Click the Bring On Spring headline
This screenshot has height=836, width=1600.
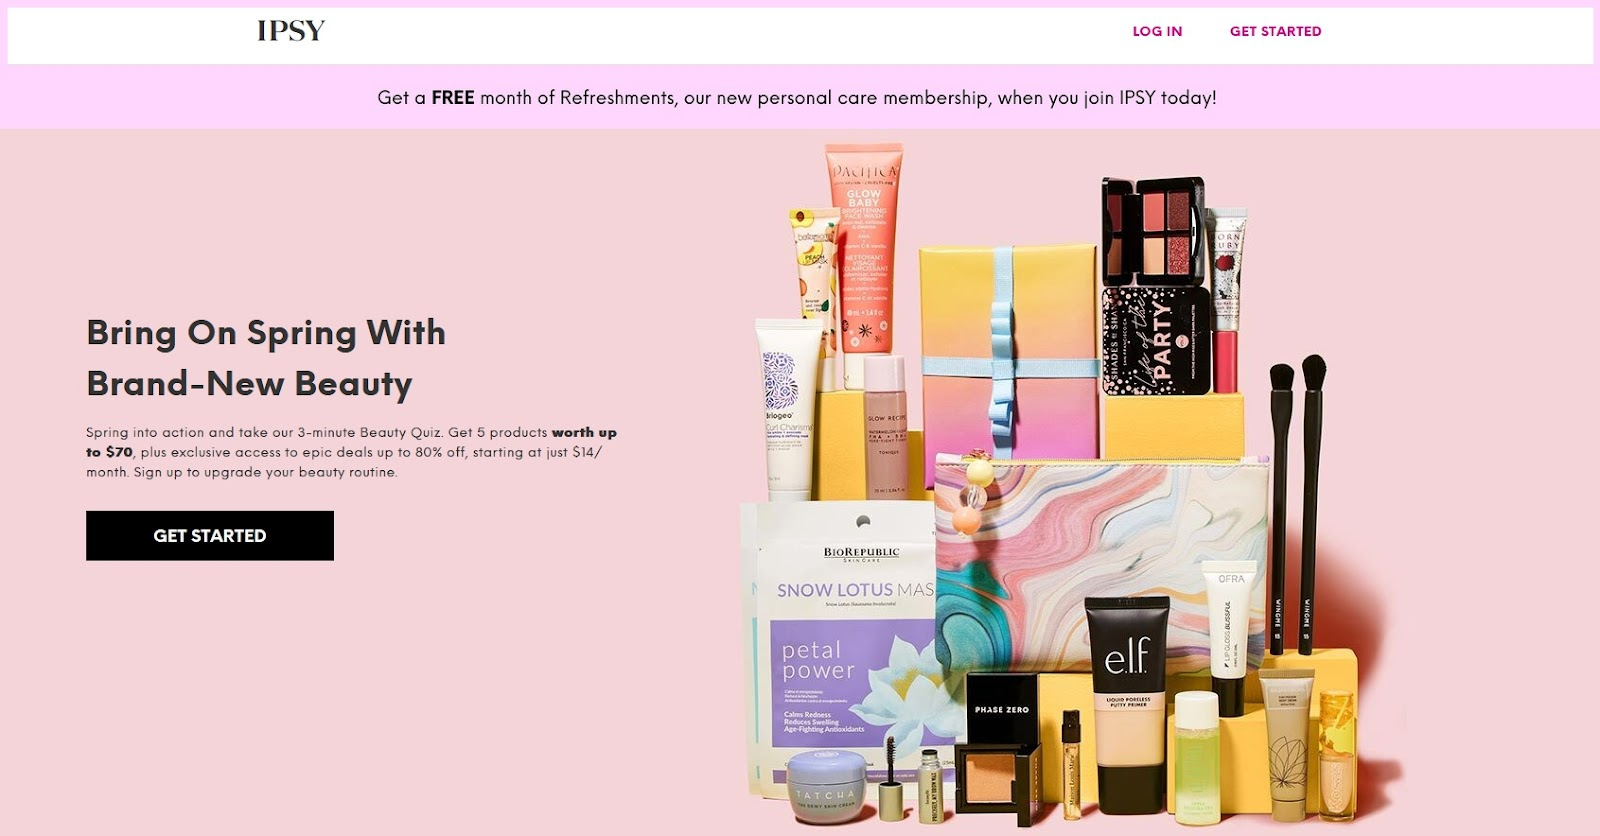click(266, 358)
